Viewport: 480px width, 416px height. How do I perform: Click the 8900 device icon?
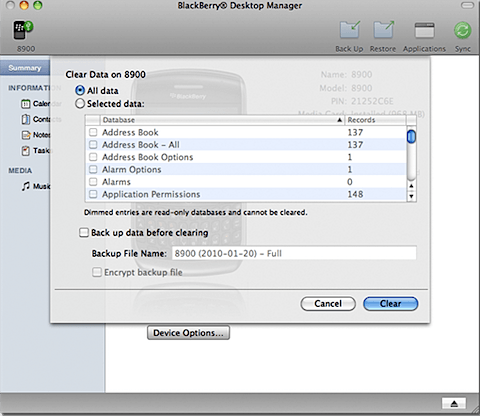pos(23,30)
